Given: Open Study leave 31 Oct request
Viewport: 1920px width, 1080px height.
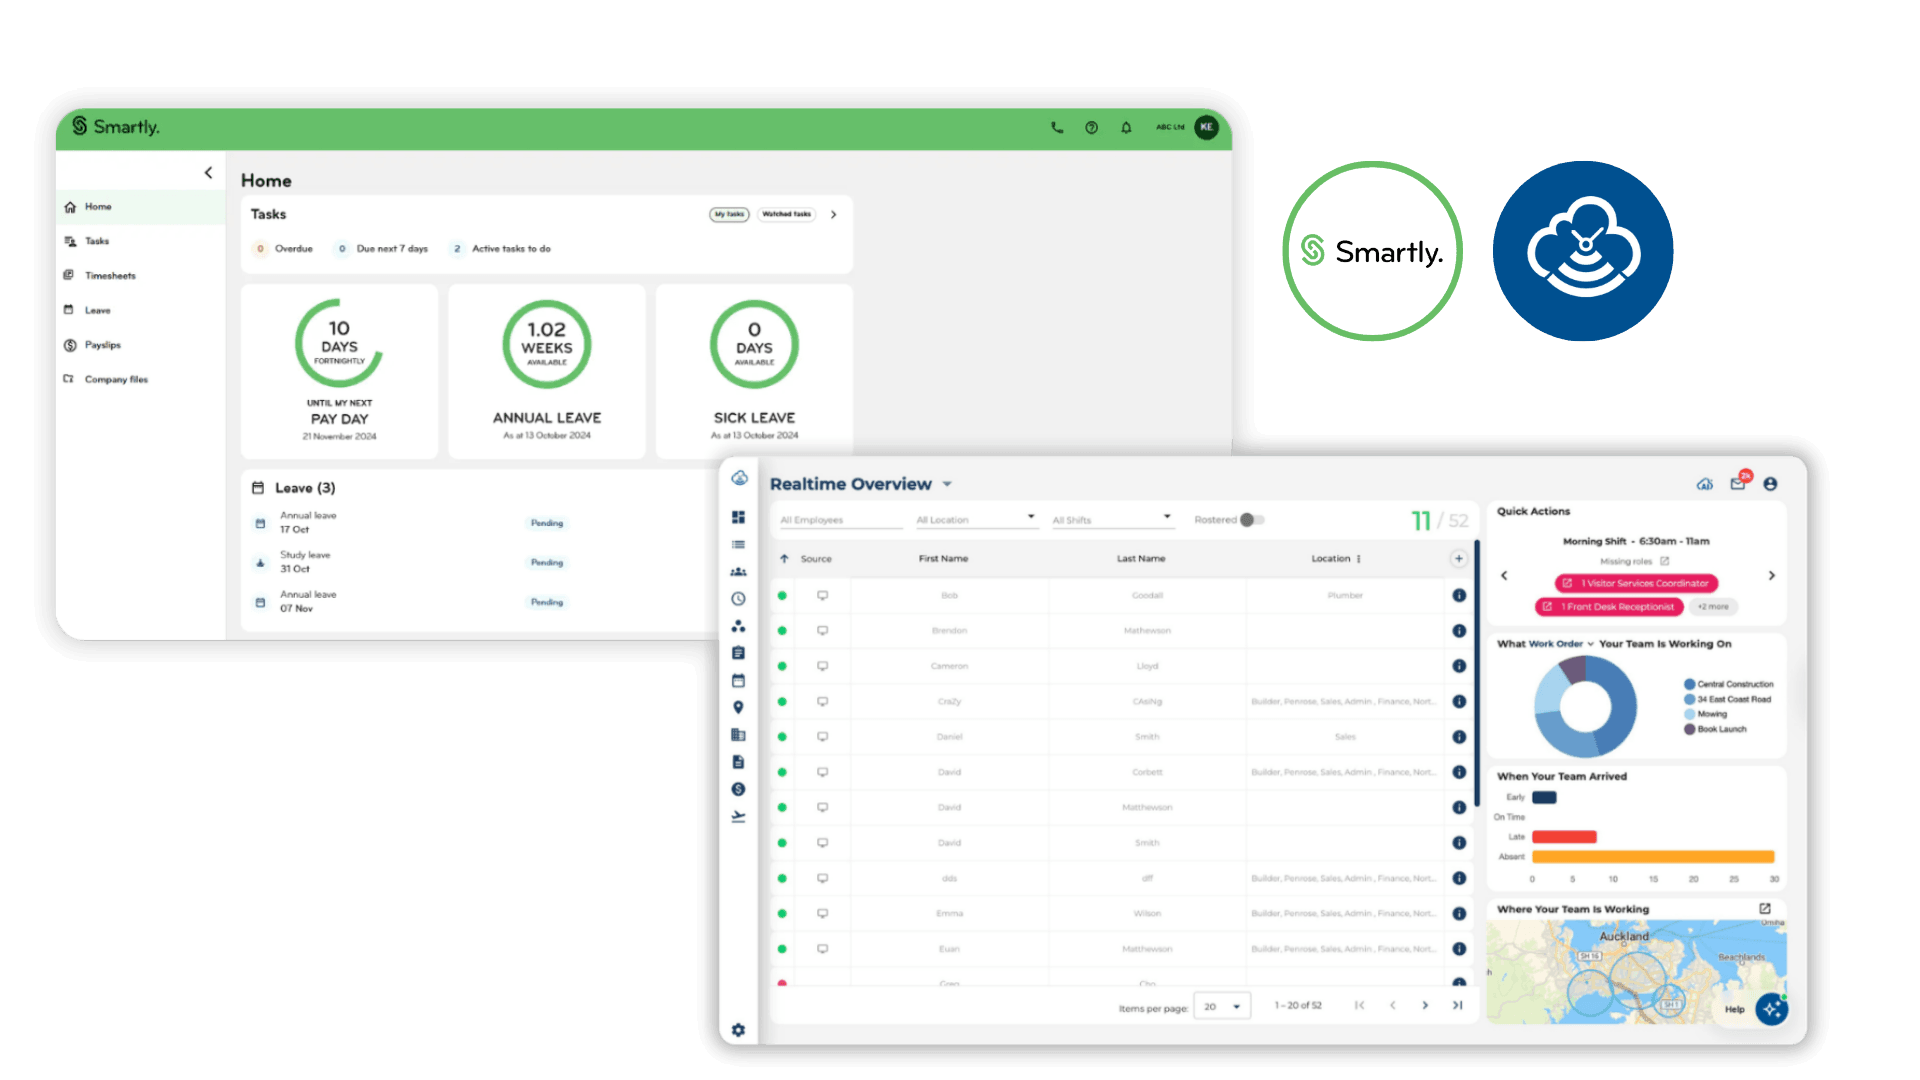Looking at the screenshot, I should pos(410,562).
